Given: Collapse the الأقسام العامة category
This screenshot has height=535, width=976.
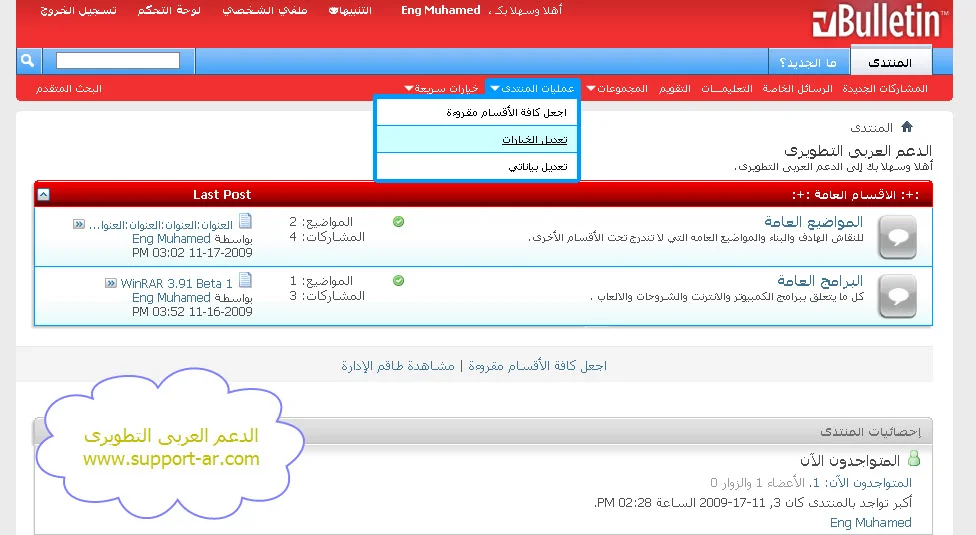Looking at the screenshot, I should click(x=43, y=194).
